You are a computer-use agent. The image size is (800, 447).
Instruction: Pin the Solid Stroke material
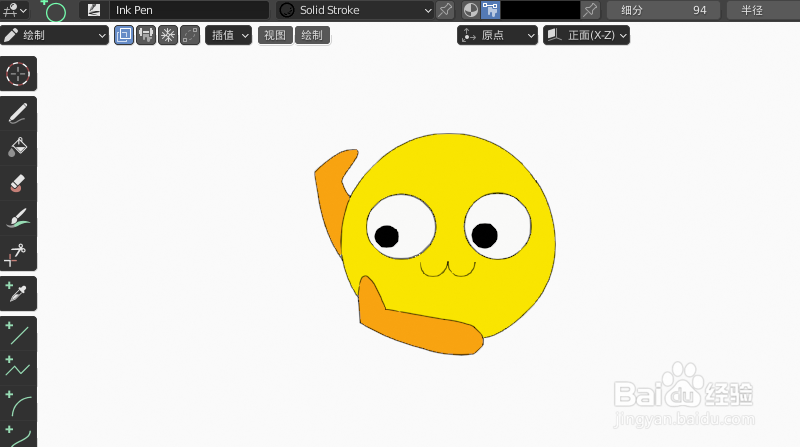coord(445,10)
